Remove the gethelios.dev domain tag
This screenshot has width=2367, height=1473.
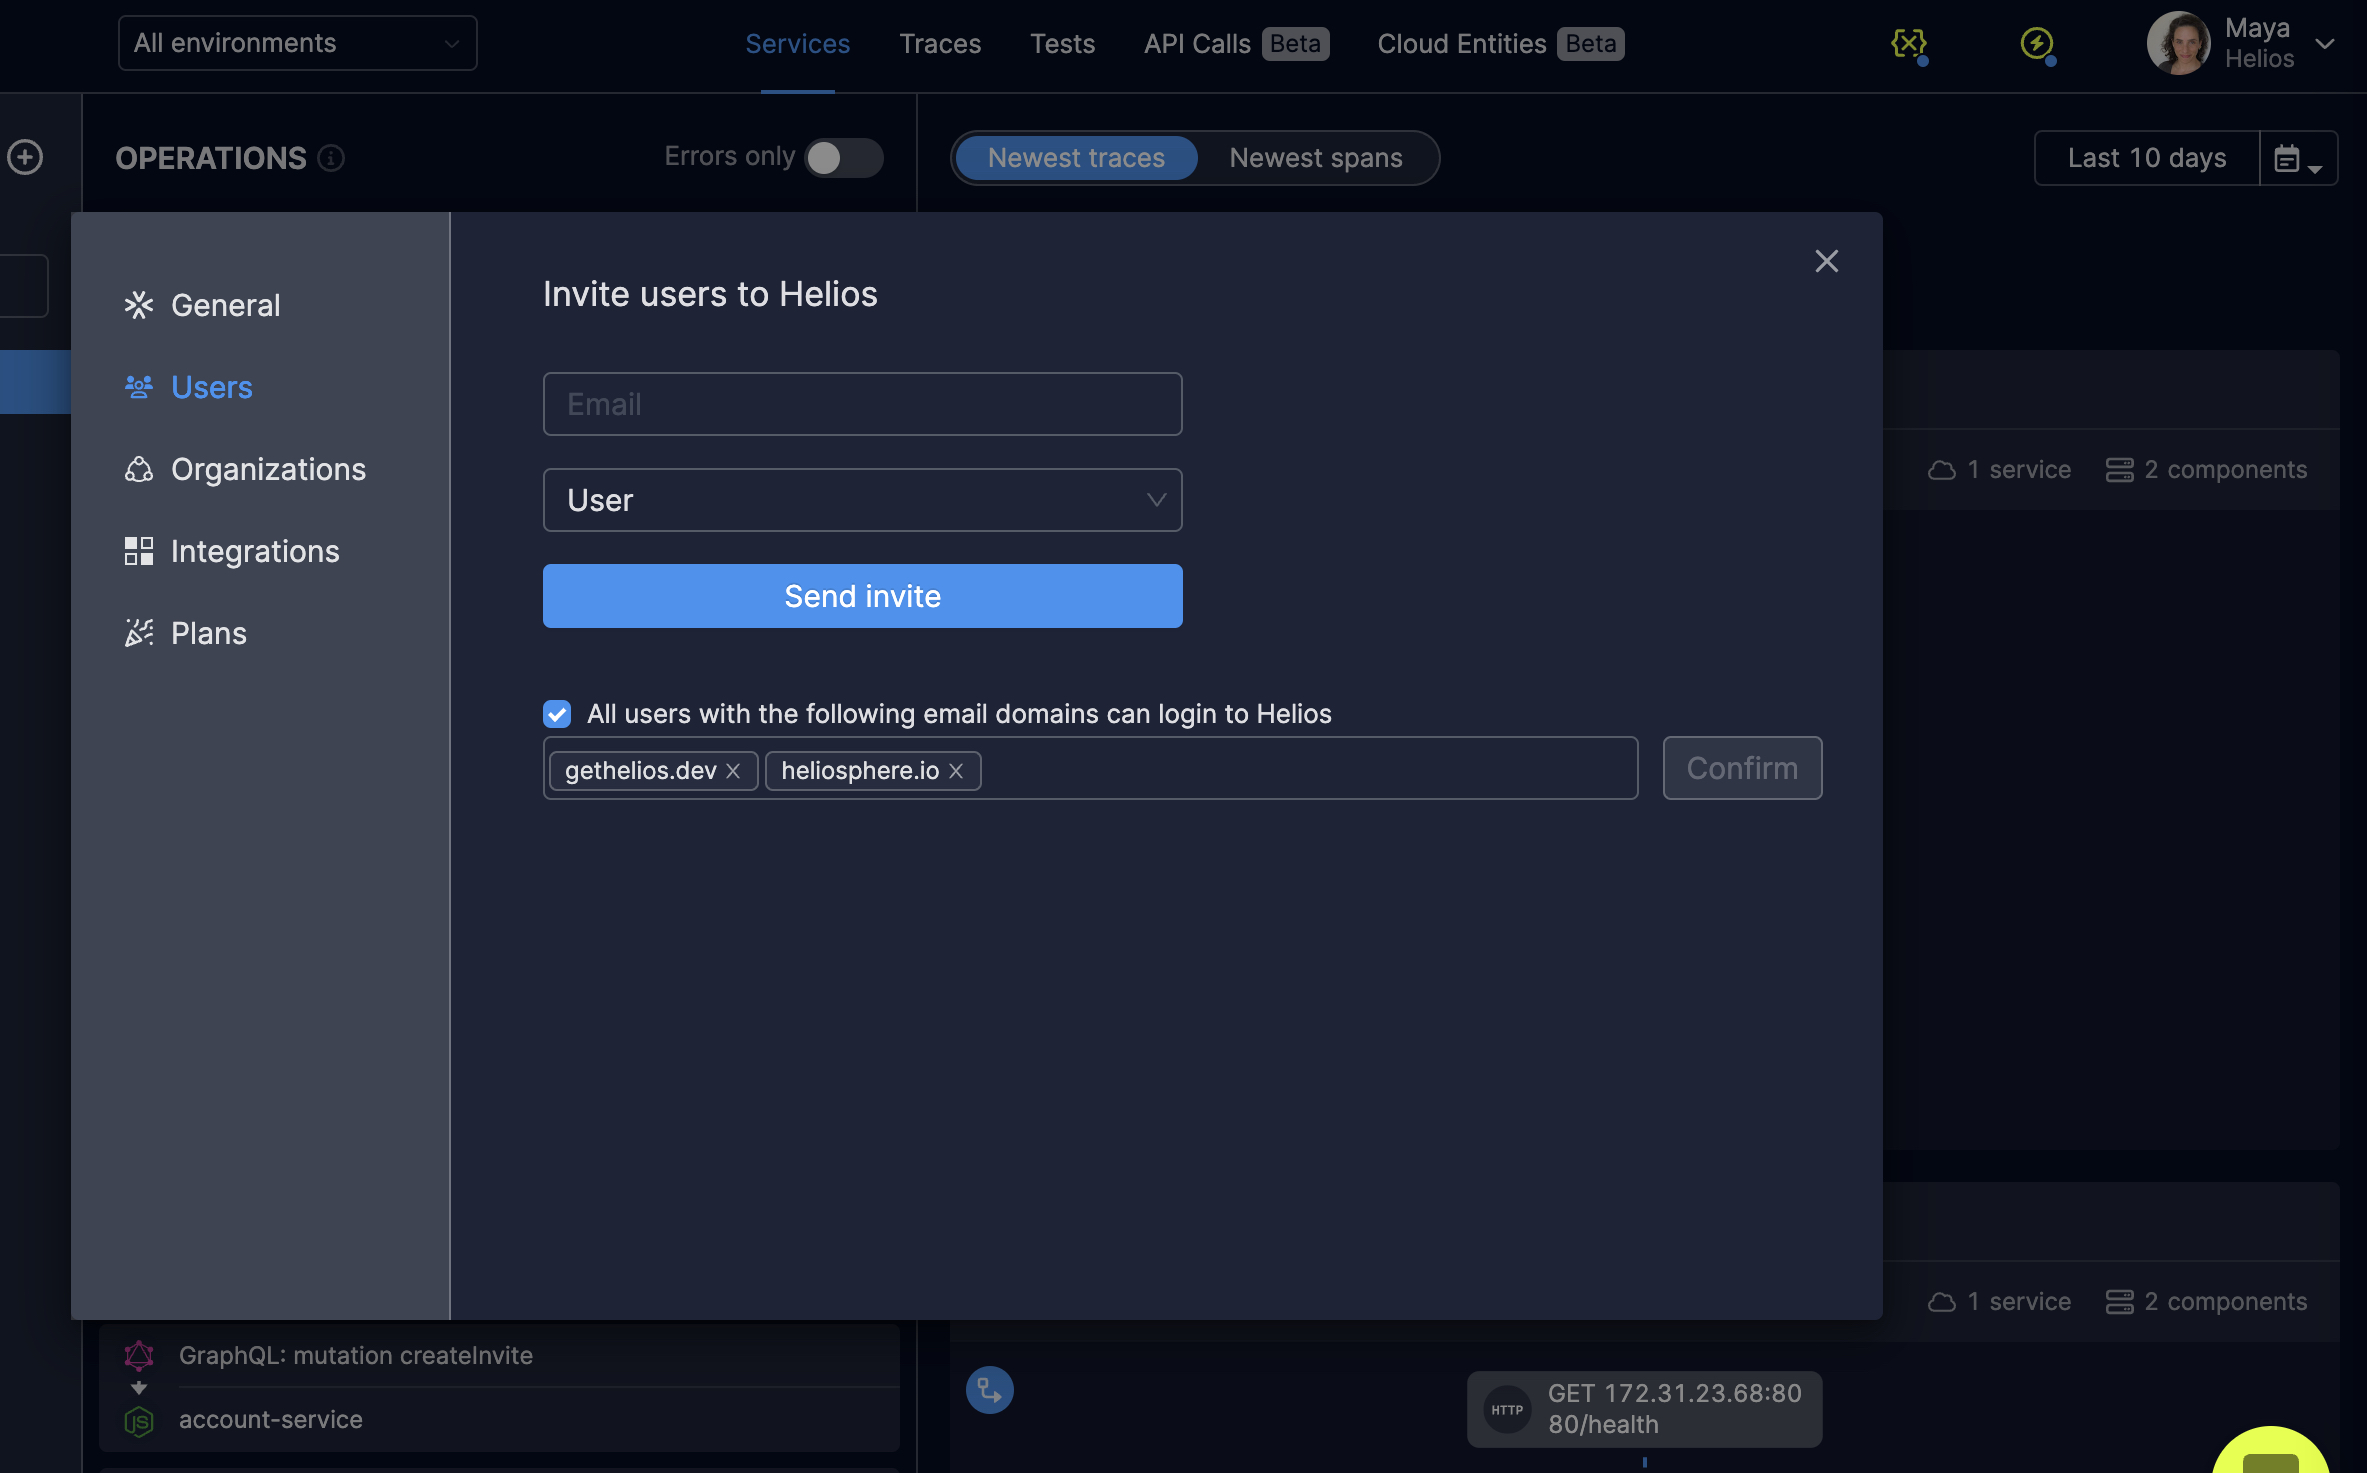tap(733, 770)
